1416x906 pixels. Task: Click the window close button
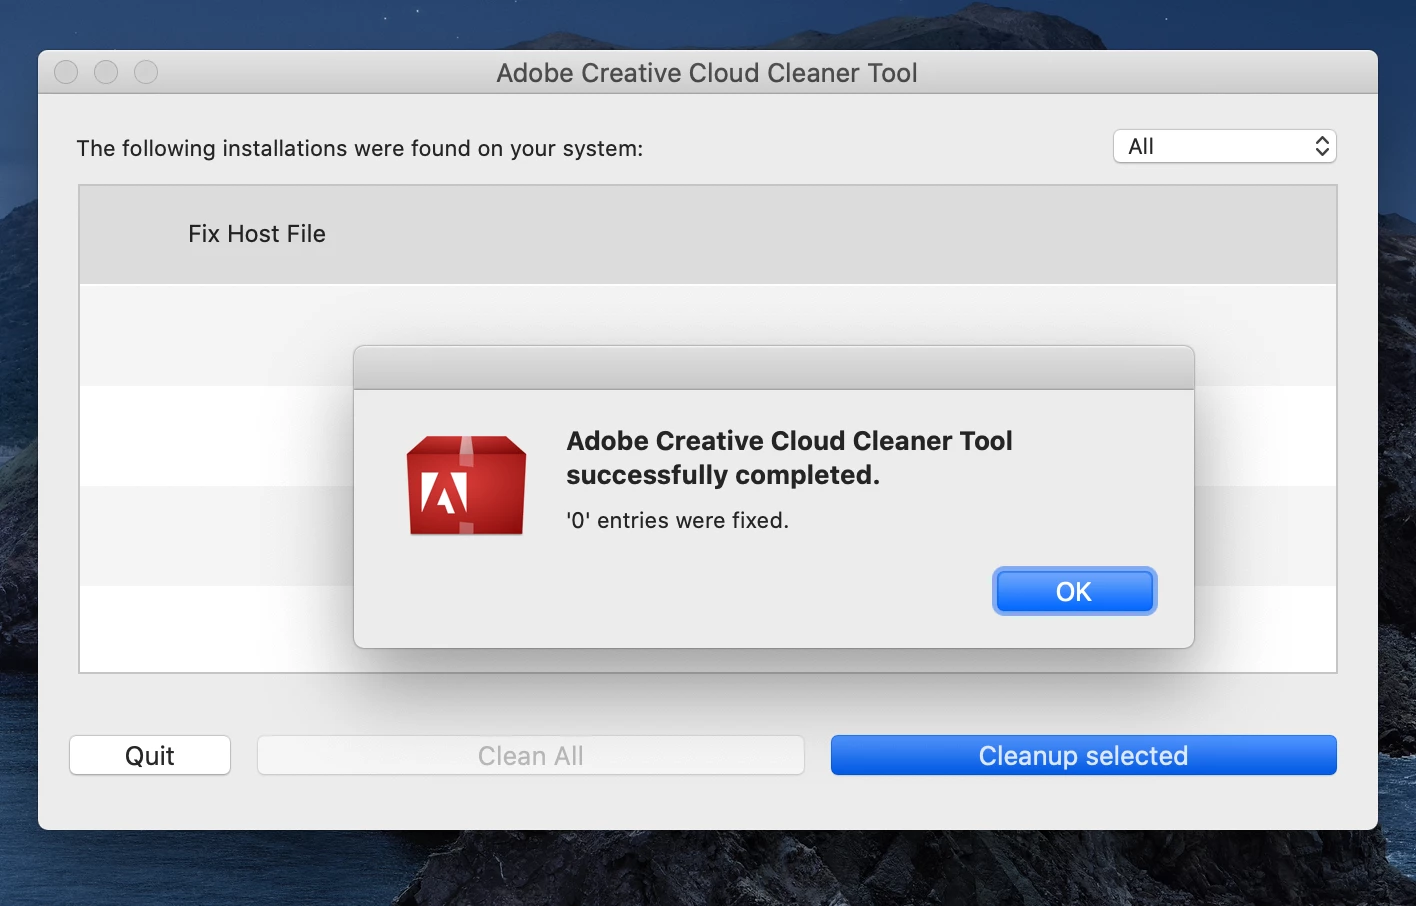coord(66,72)
